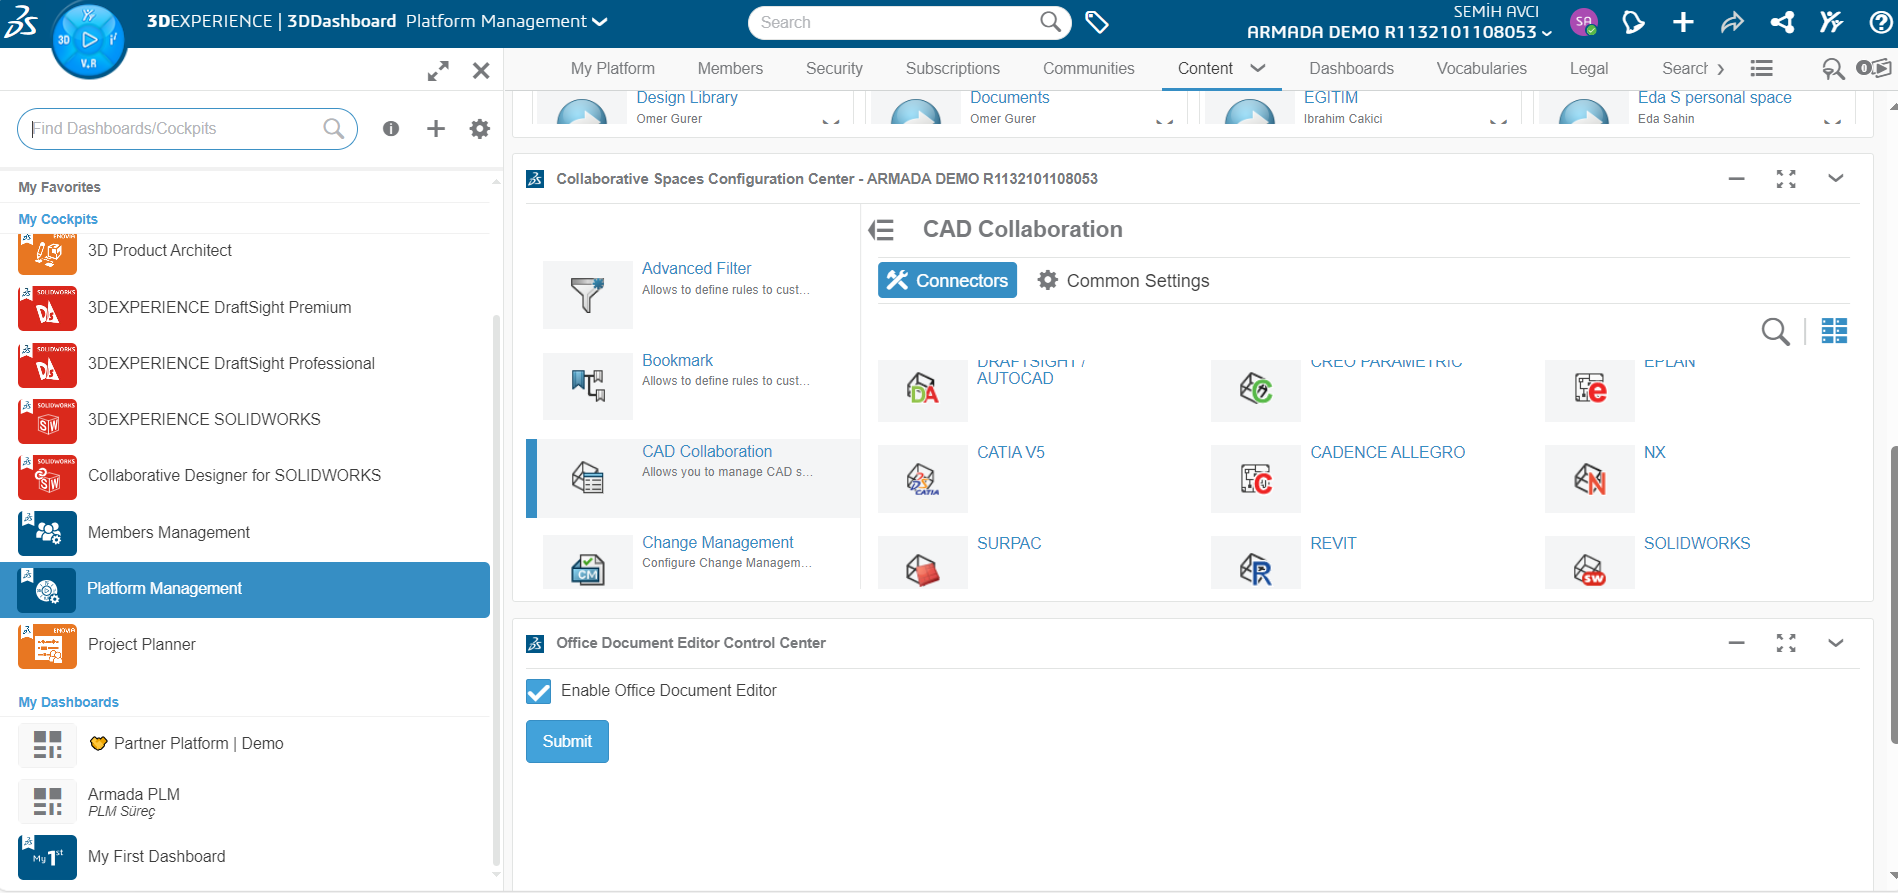1898x893 pixels.
Task: Open the EPLAN connector icon
Action: (x=1590, y=390)
